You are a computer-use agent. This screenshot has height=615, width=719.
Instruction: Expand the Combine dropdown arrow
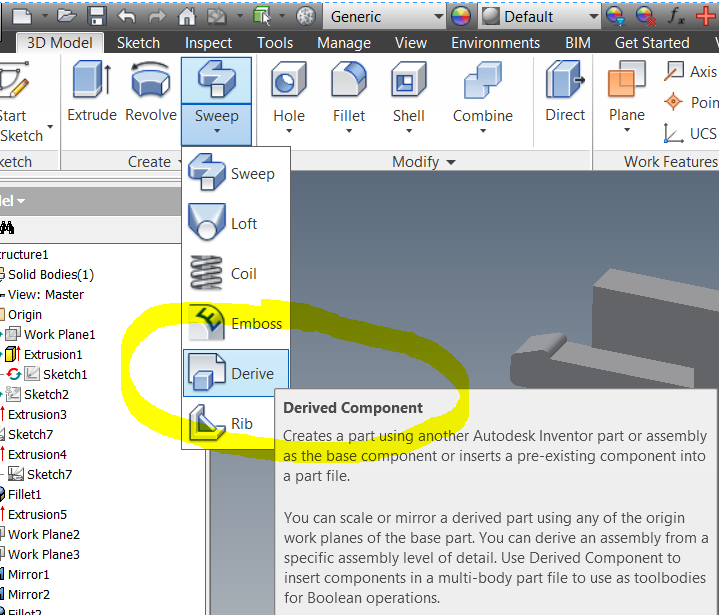483,131
